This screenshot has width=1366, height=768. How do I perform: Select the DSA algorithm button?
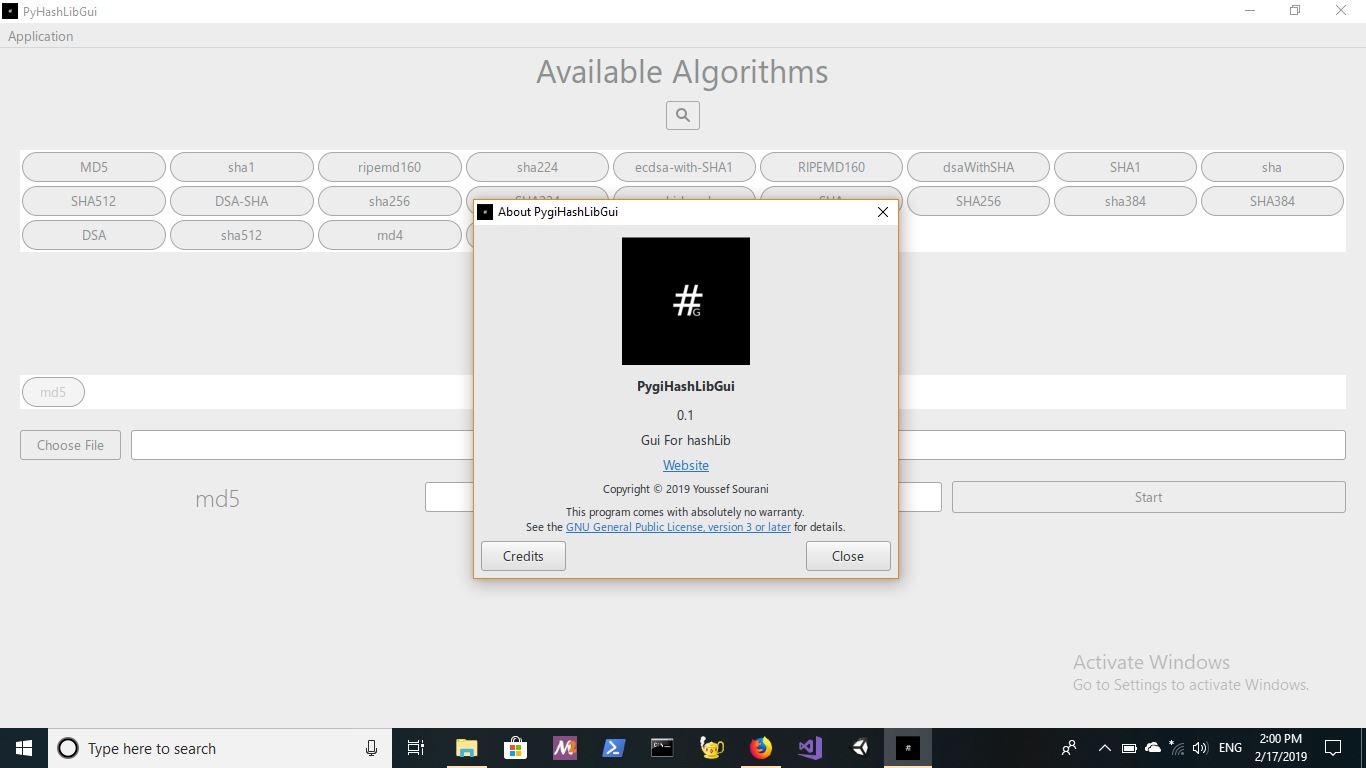tap(94, 235)
